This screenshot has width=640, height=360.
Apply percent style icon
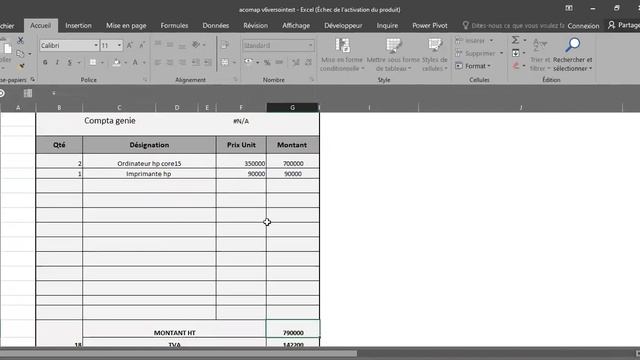click(x=267, y=62)
